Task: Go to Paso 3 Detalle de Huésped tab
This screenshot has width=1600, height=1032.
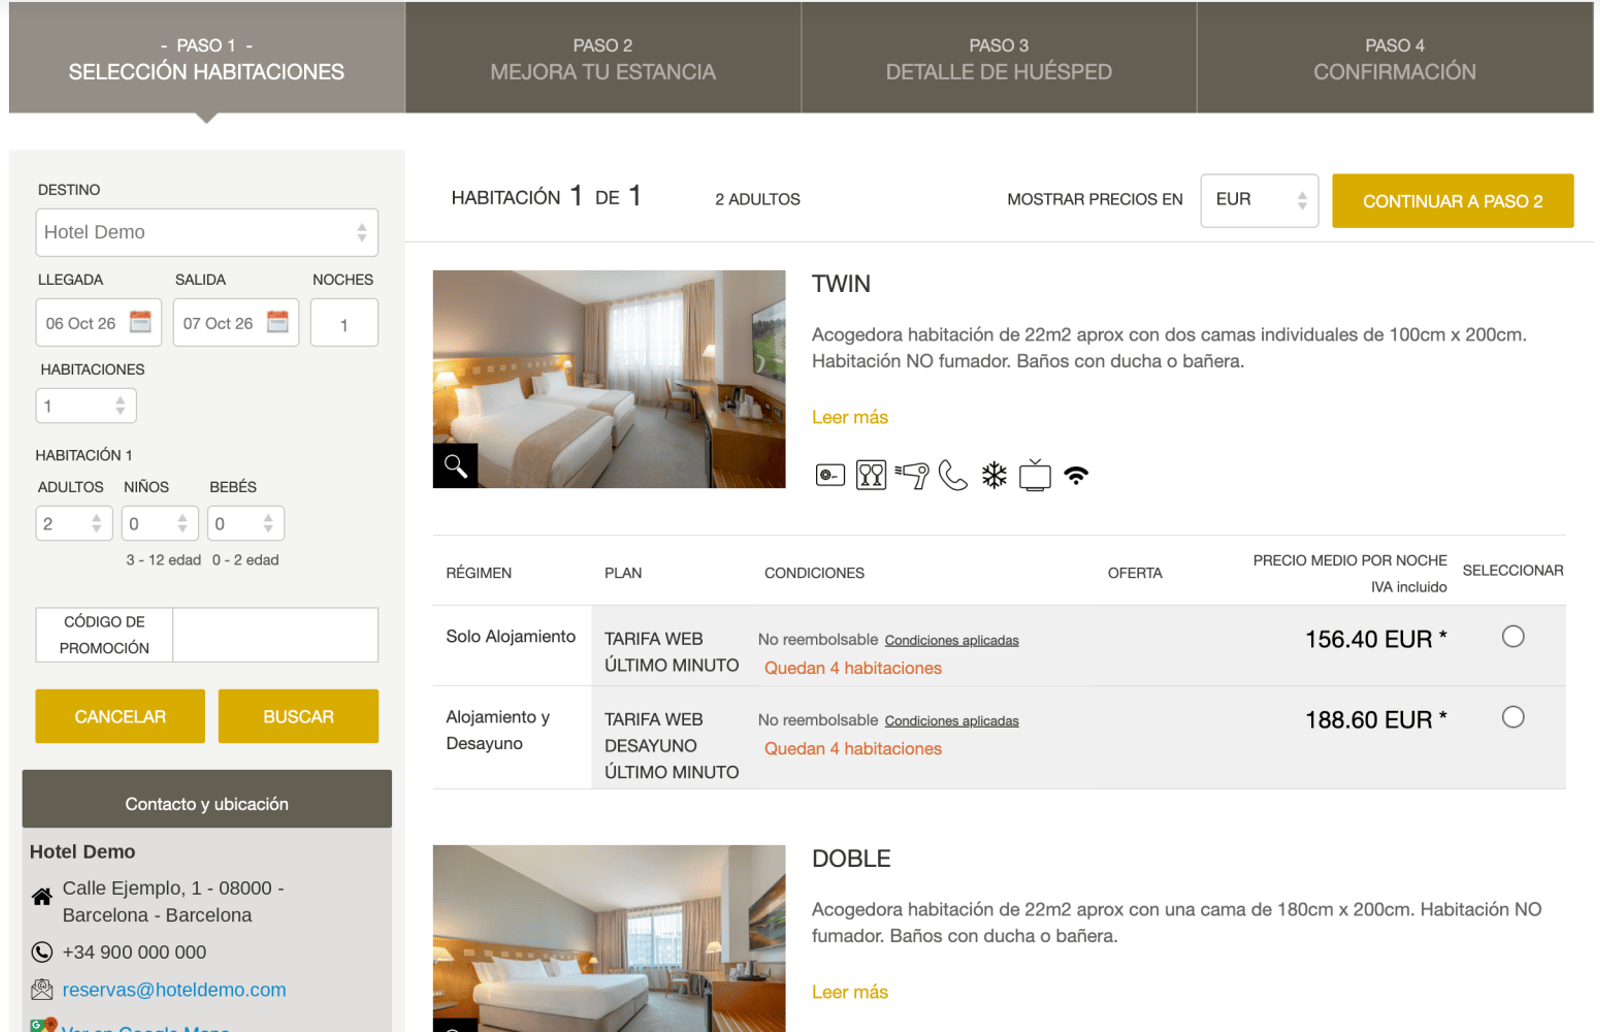Action: pyautogui.click(x=999, y=58)
